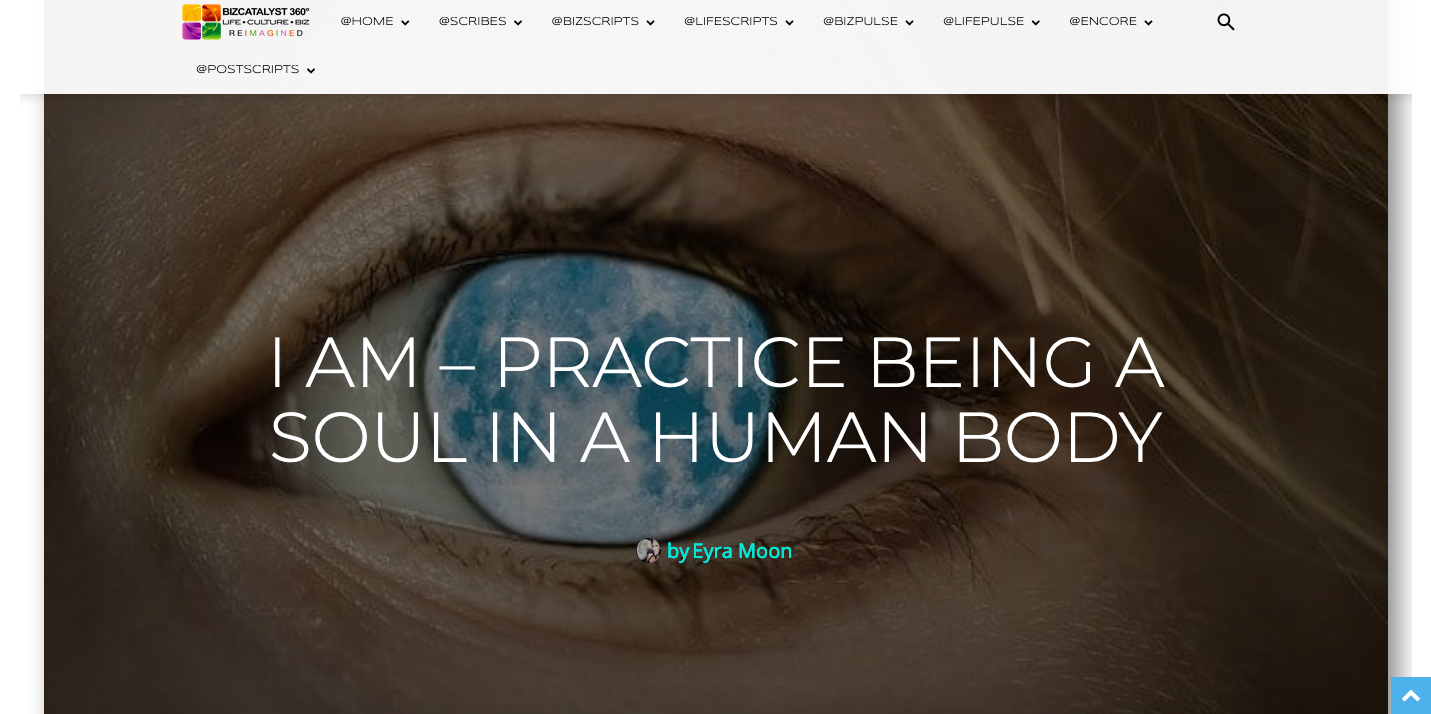Click the article title heading text

[x=716, y=400]
